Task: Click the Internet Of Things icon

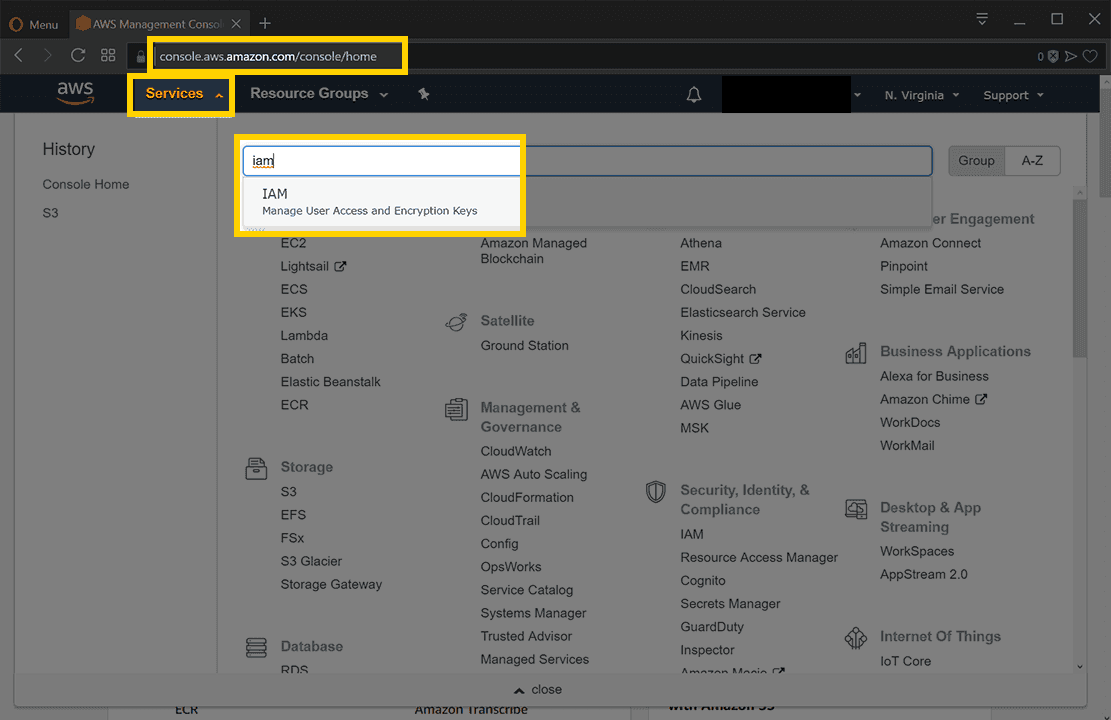Action: 855,637
